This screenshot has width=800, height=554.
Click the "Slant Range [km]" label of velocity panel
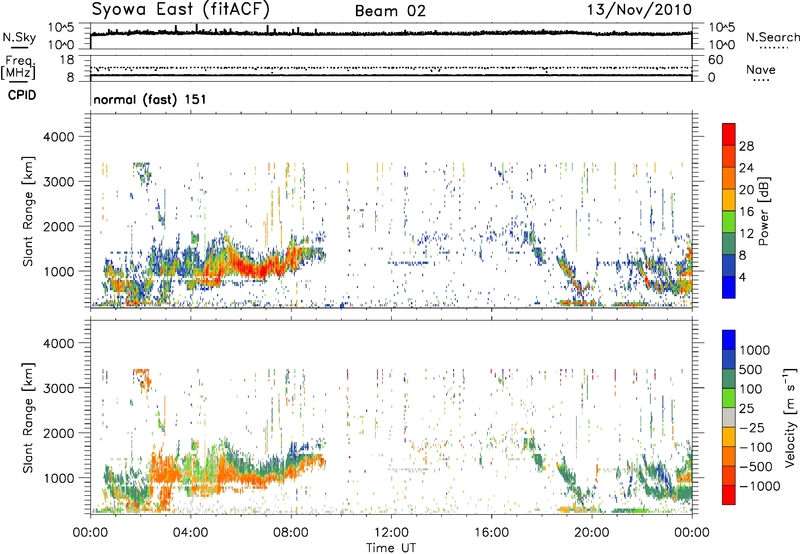point(28,418)
